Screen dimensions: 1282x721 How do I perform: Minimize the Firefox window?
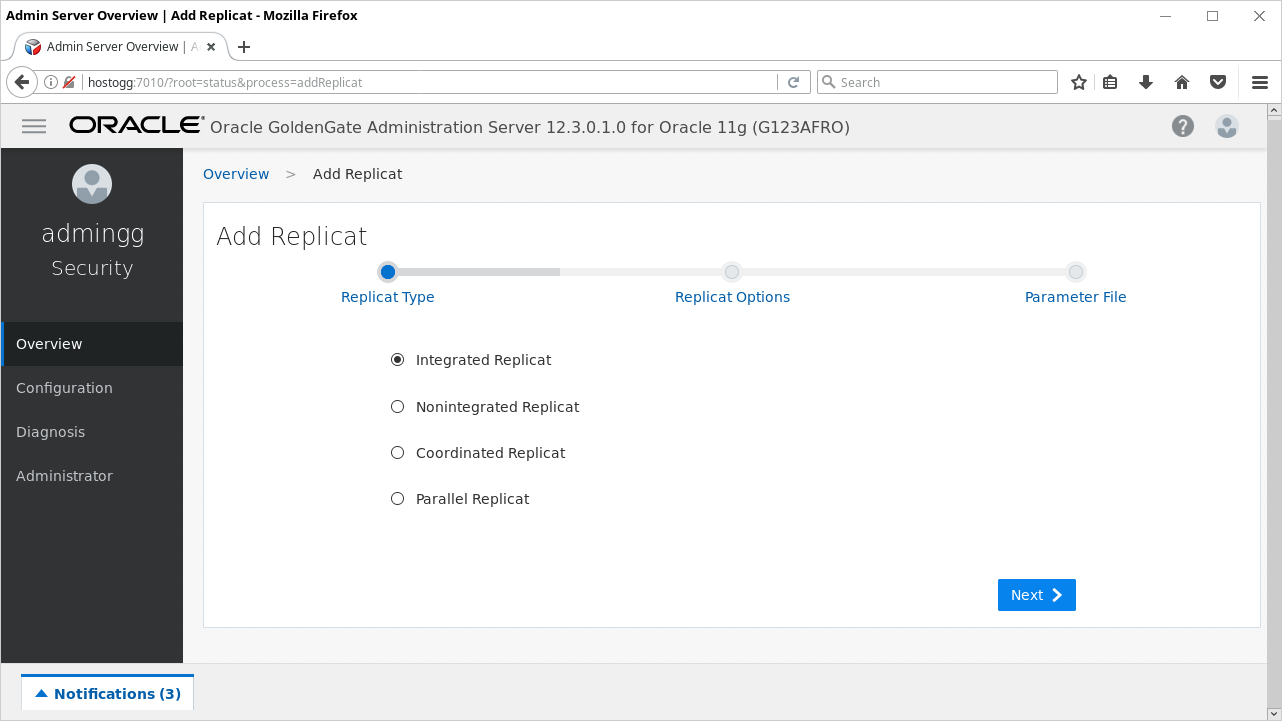[1166, 15]
